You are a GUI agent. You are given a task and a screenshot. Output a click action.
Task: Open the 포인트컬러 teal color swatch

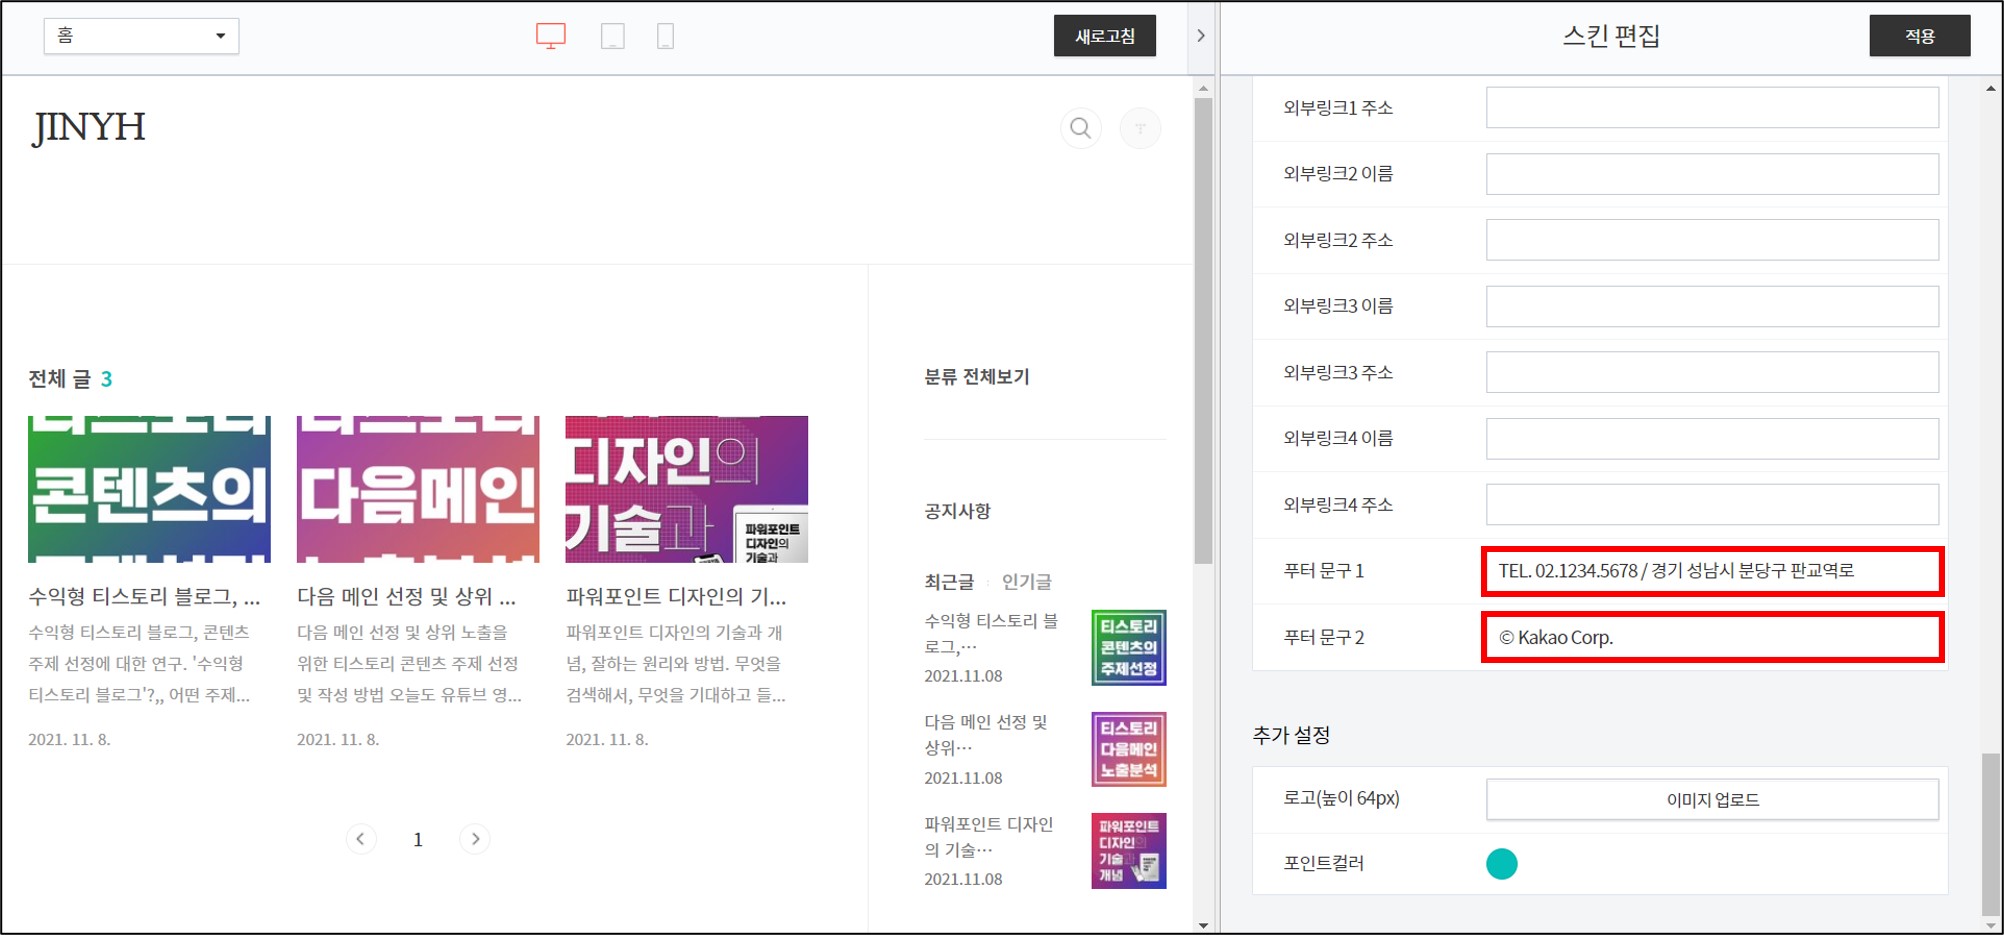[x=1501, y=863]
